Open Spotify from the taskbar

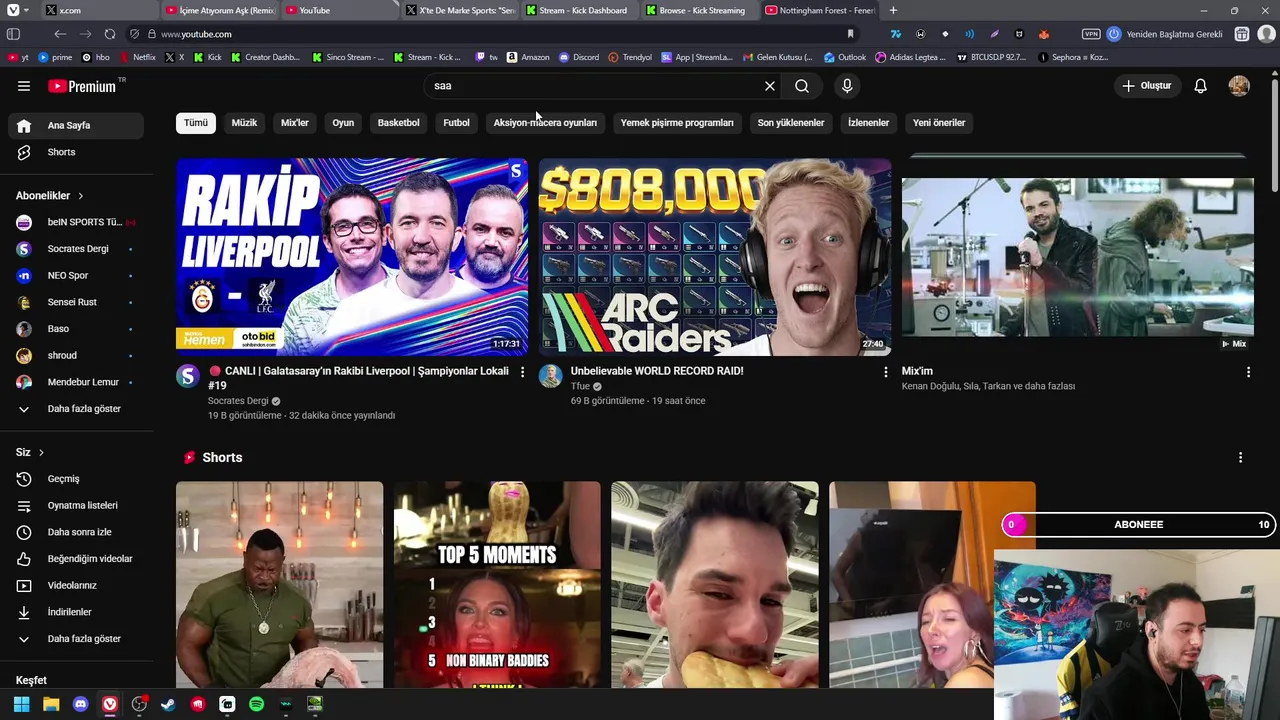pos(256,704)
